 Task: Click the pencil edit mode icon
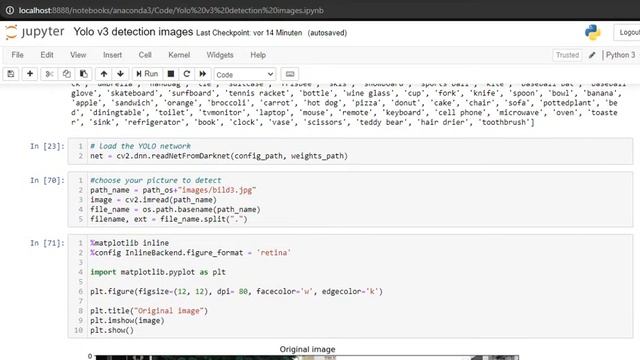[x=592, y=55]
